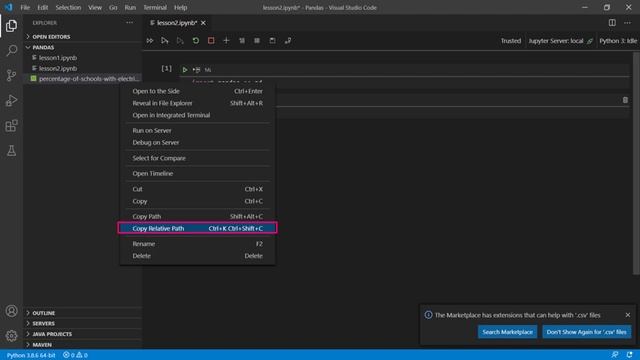Choose Select for Compare
Screen dimensions: 640x360
click(x=197, y=158)
